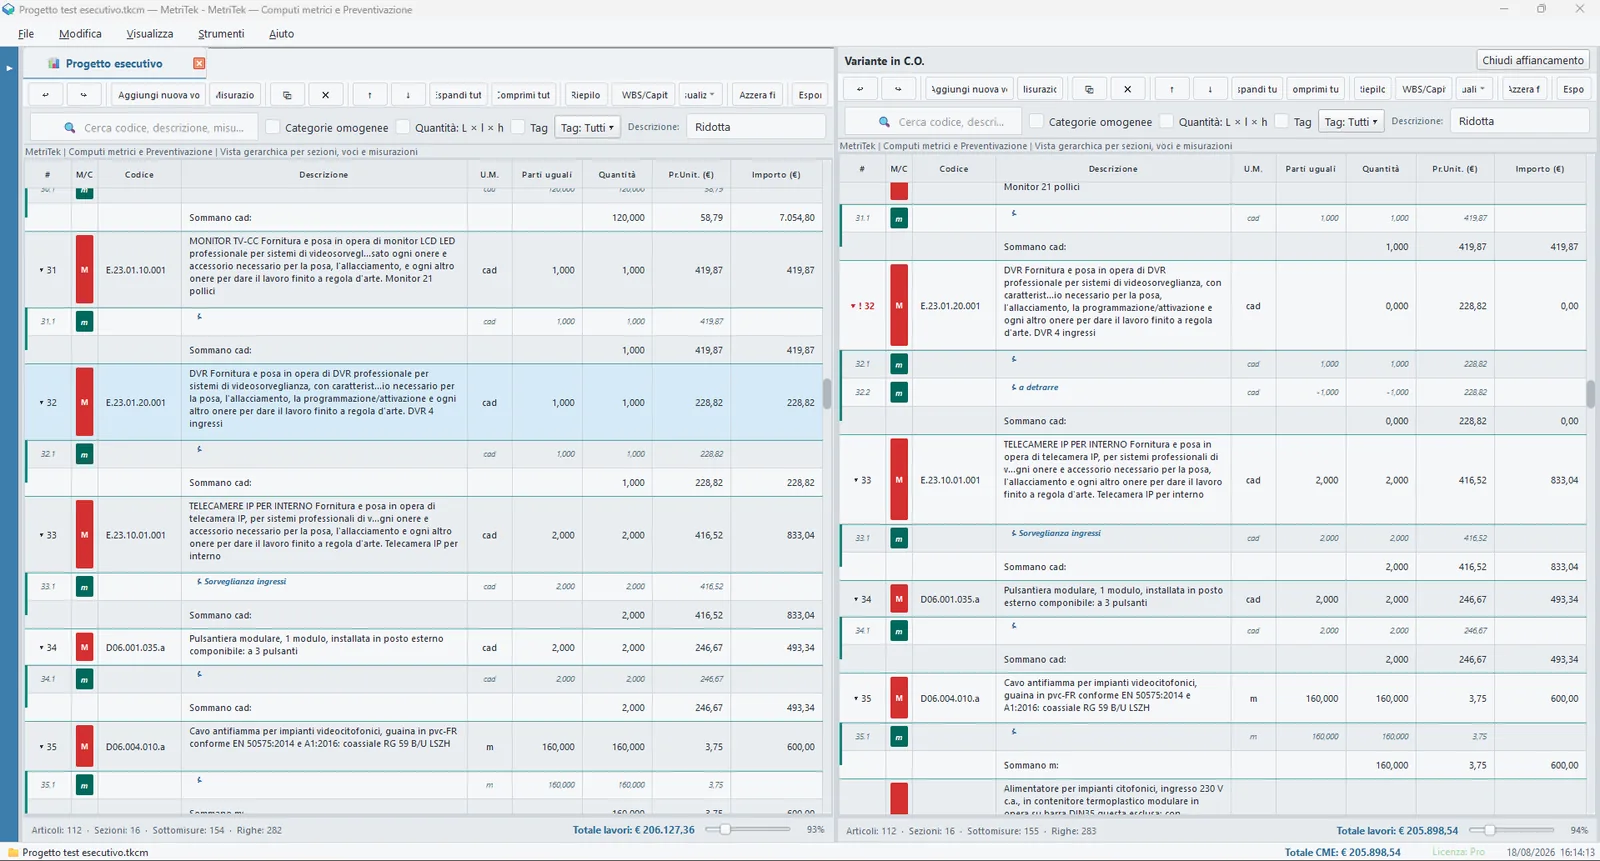The height and width of the screenshot is (861, 1600).
Task: Click redo arrow in Progetto esecutivo toolbar
Action: [x=84, y=95]
